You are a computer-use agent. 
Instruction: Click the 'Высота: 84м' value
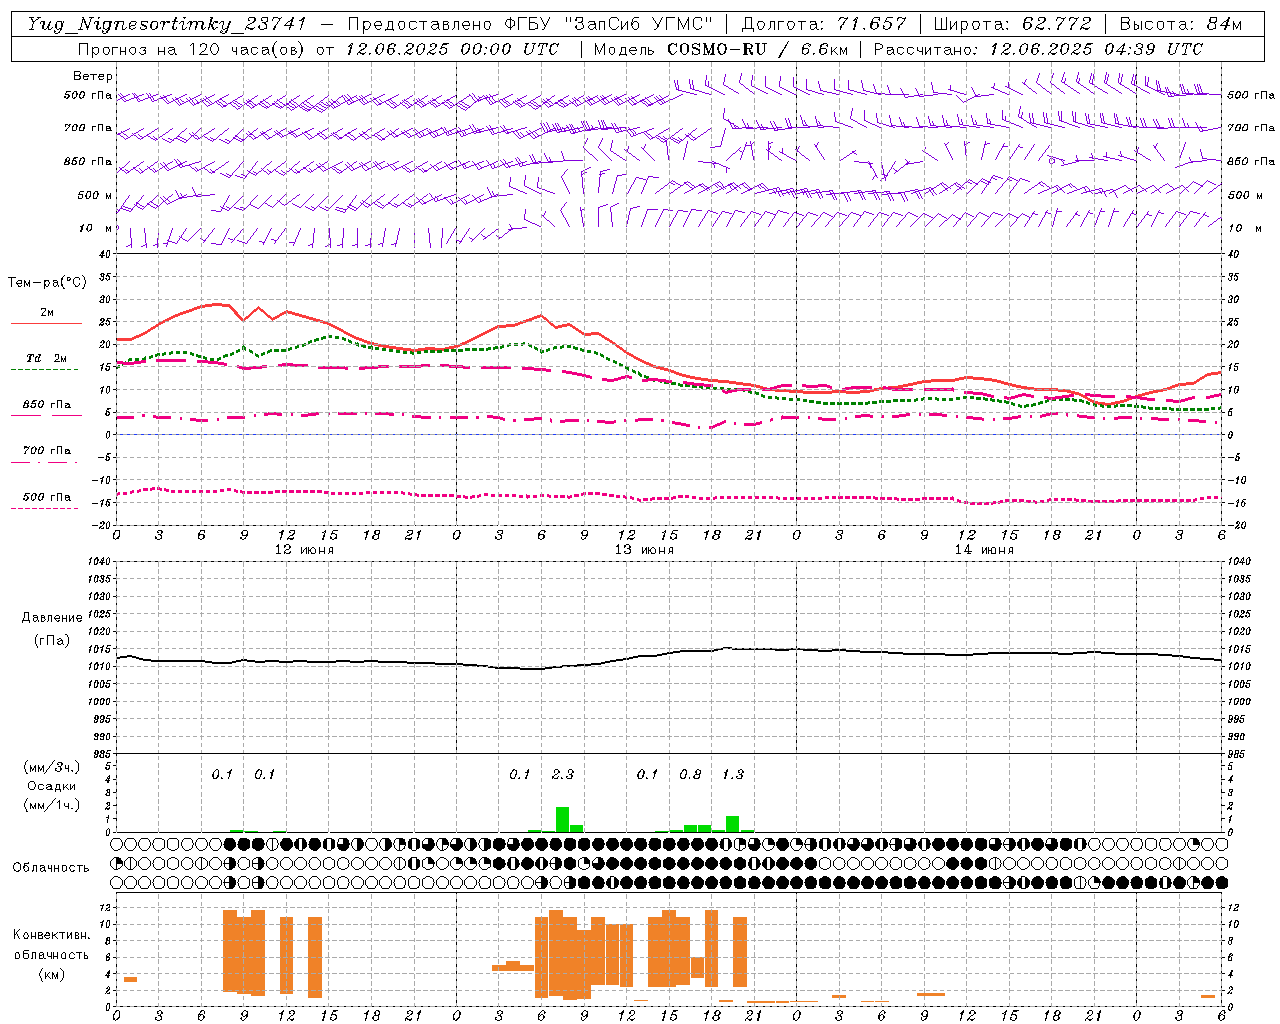[1180, 24]
